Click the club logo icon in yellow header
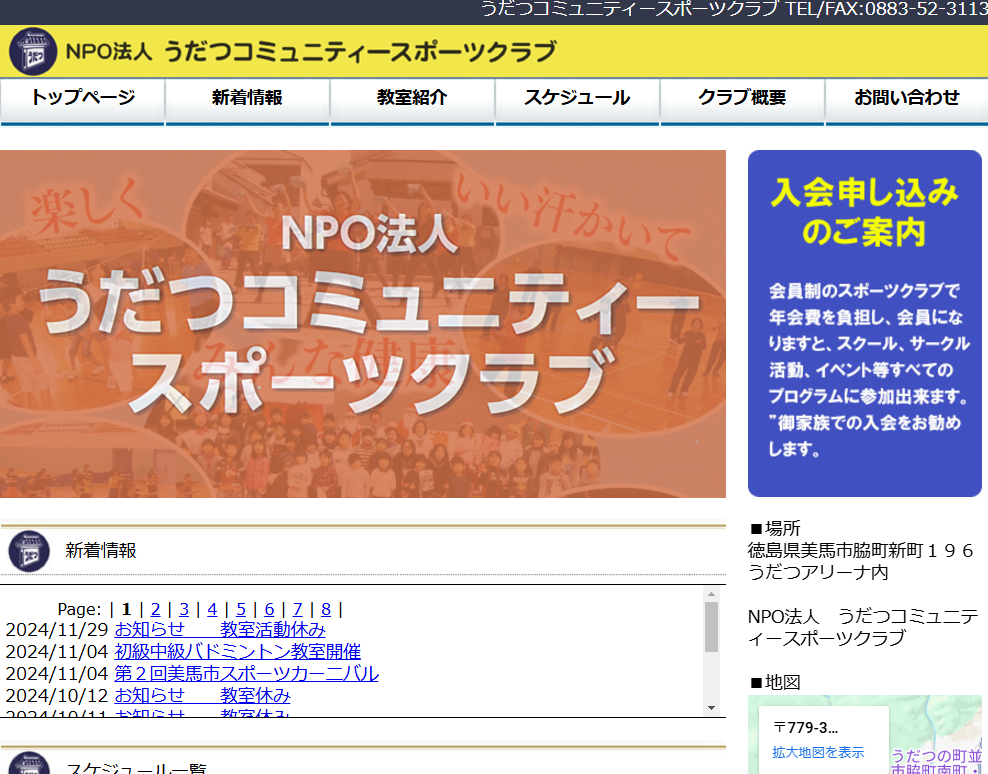The width and height of the screenshot is (988, 774). point(33,52)
